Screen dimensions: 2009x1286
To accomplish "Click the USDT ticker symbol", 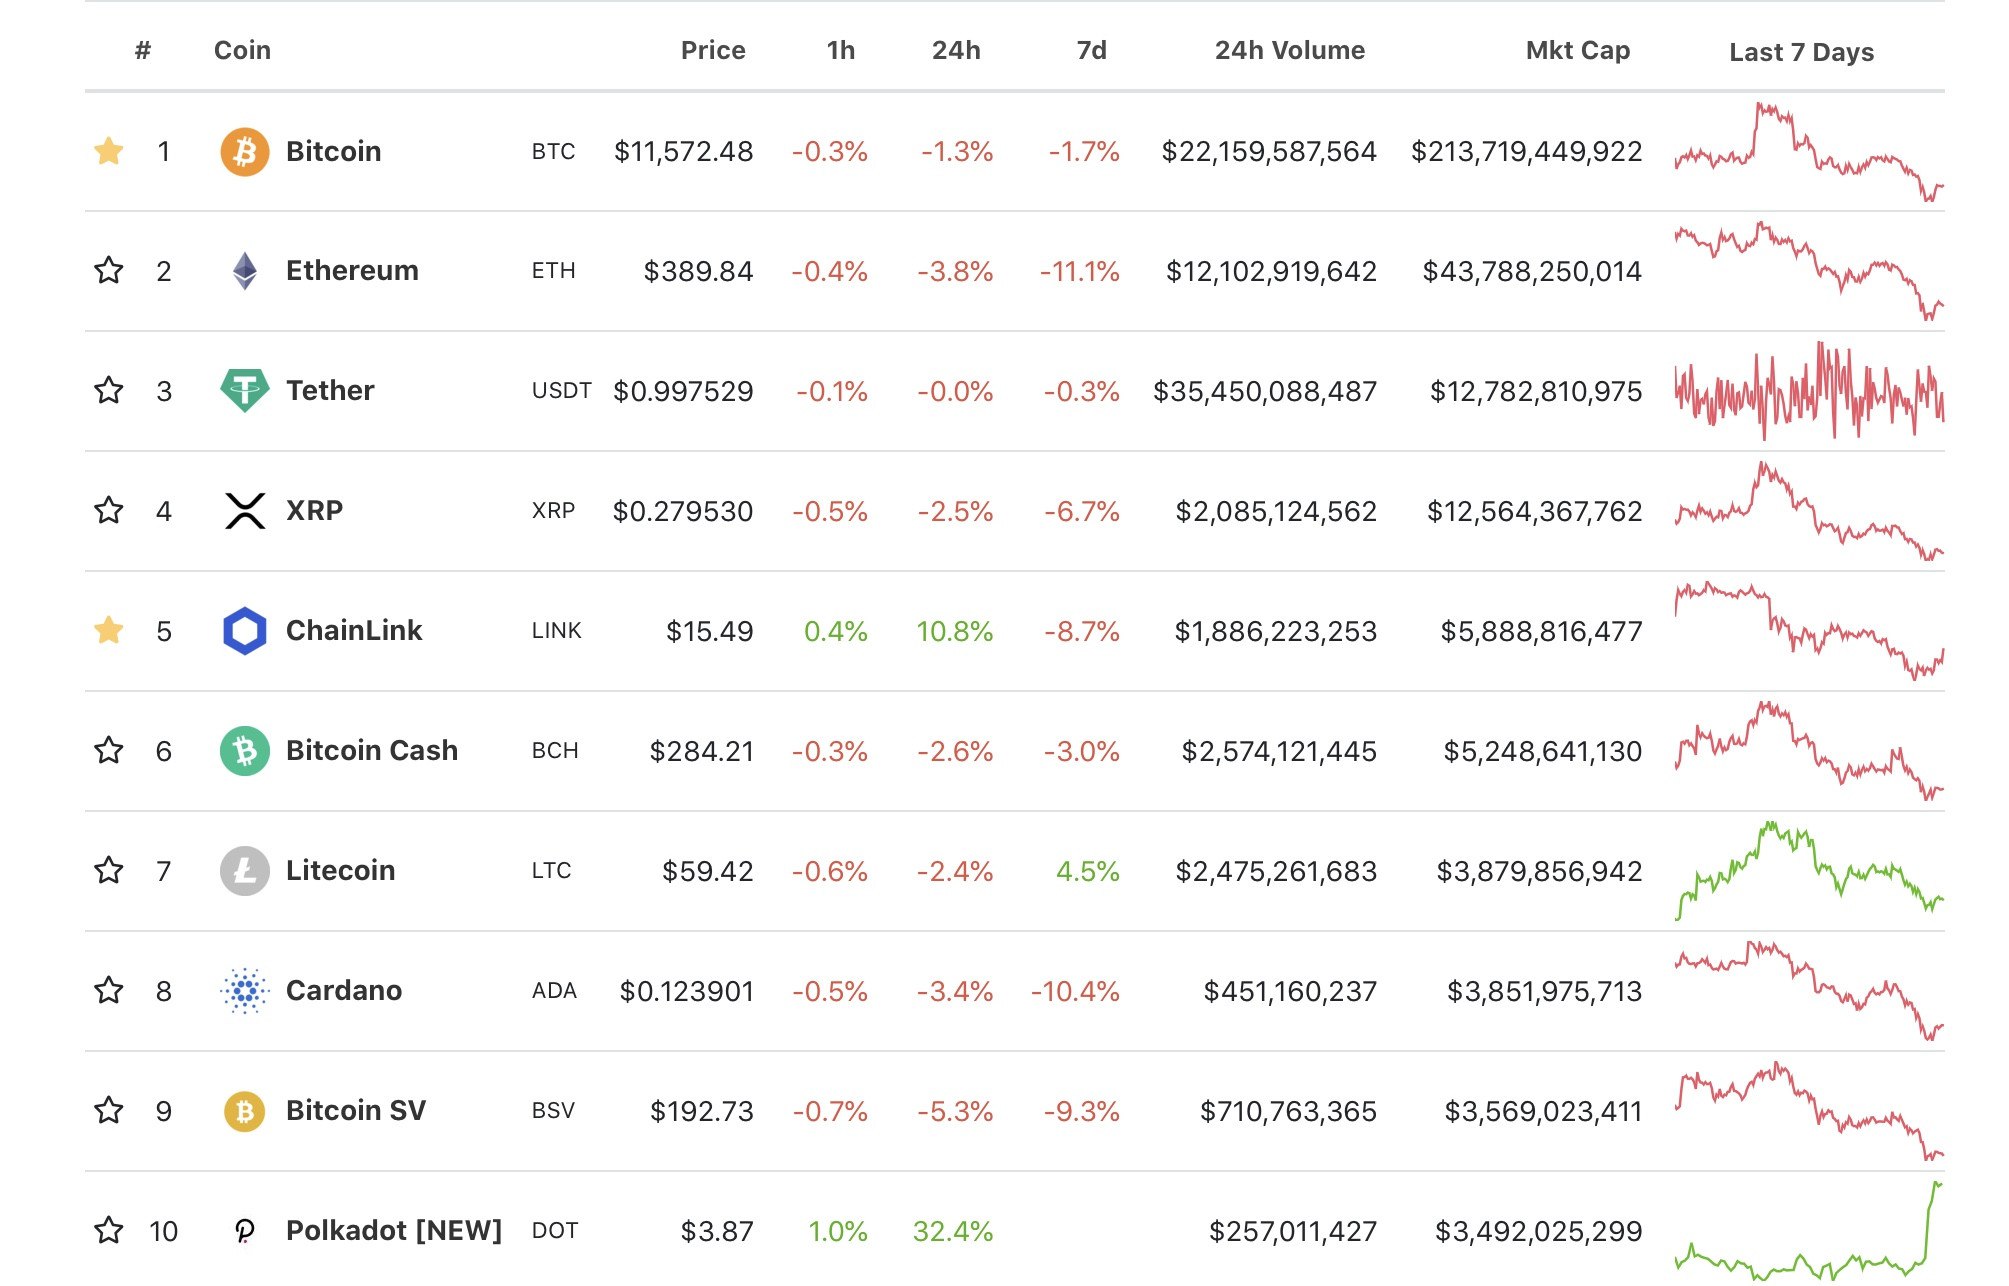I will point(561,391).
